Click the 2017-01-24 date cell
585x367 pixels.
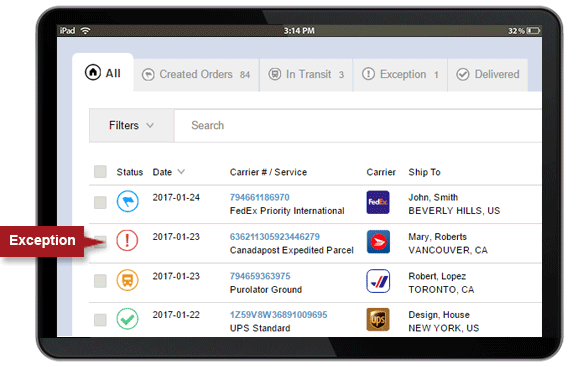click(176, 197)
